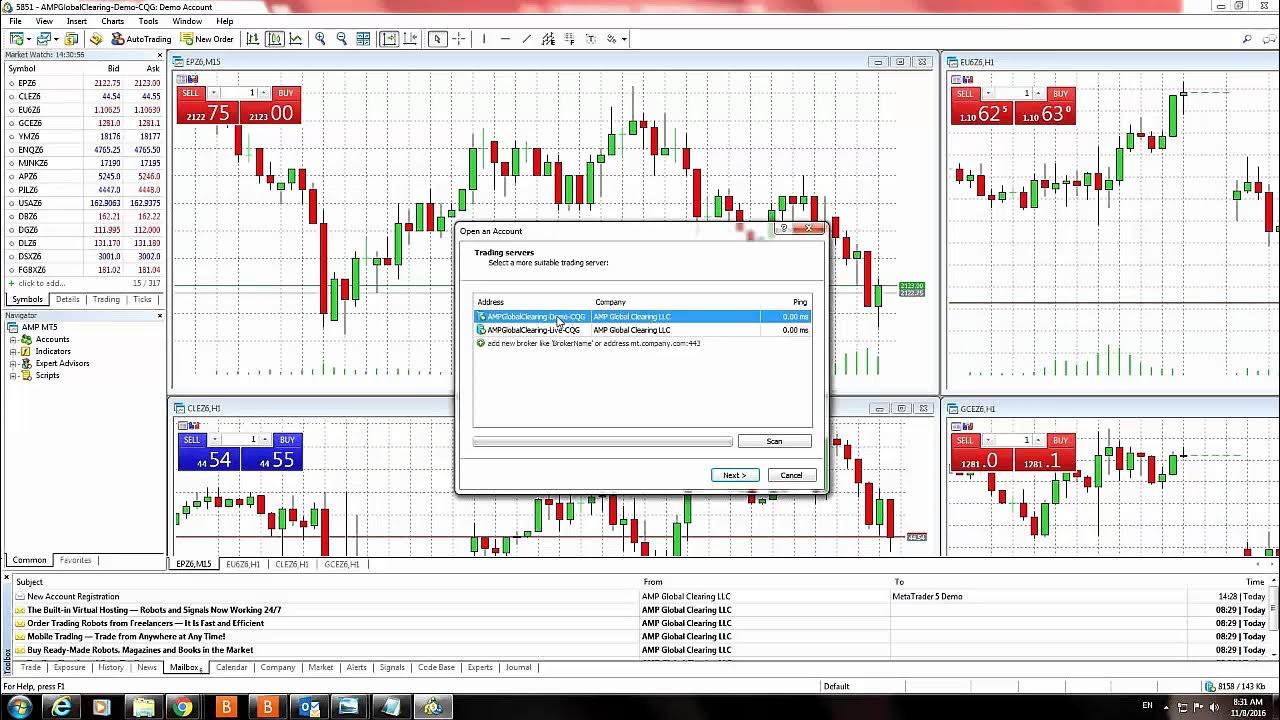This screenshot has height=720, width=1280.
Task: Click the server scan progress bar
Action: (602, 441)
